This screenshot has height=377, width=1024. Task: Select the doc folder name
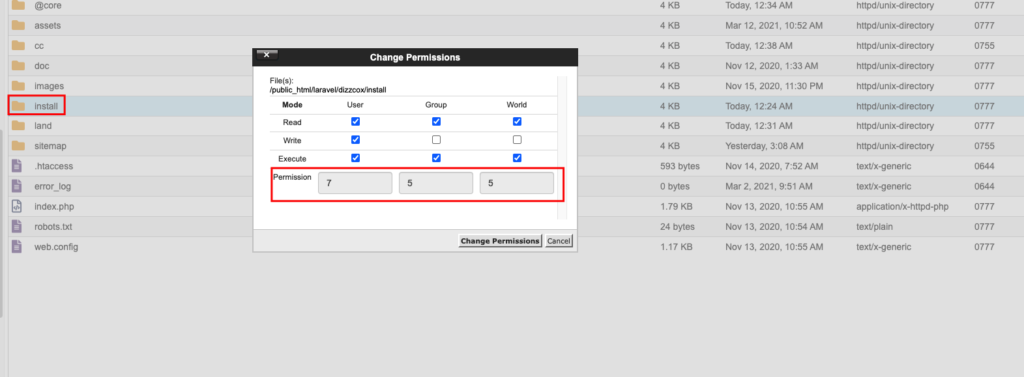click(42, 66)
